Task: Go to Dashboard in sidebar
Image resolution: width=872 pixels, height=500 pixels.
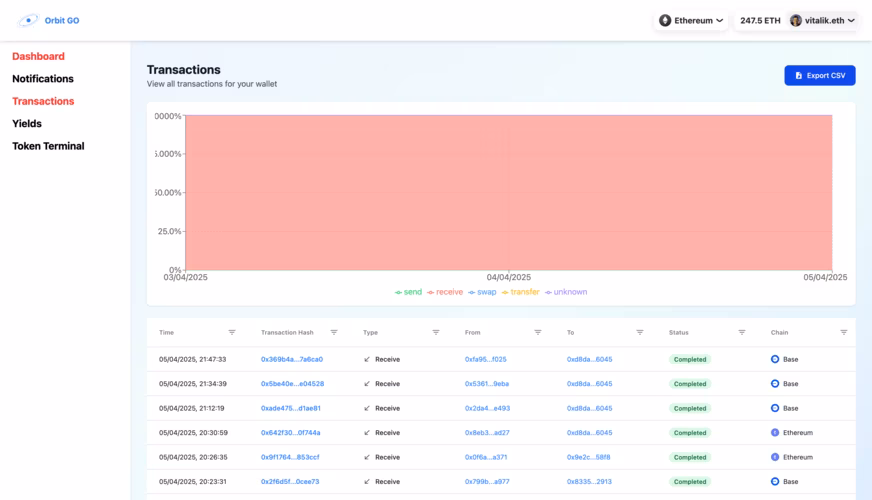Action: (38, 56)
